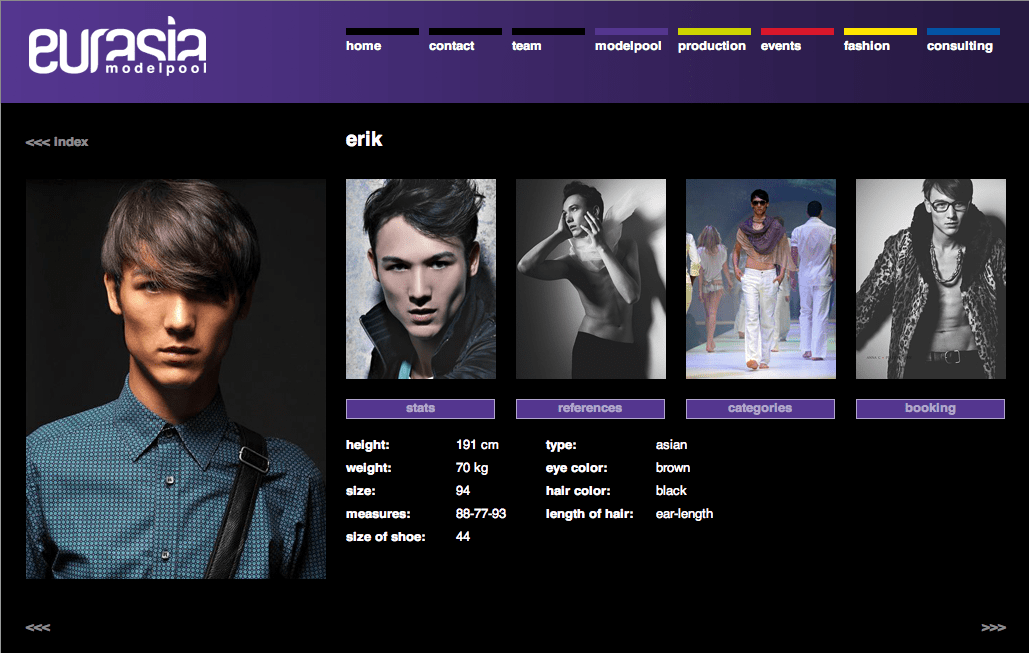
Task: Go to next model with bottom-right arrows
Action: [x=993, y=627]
